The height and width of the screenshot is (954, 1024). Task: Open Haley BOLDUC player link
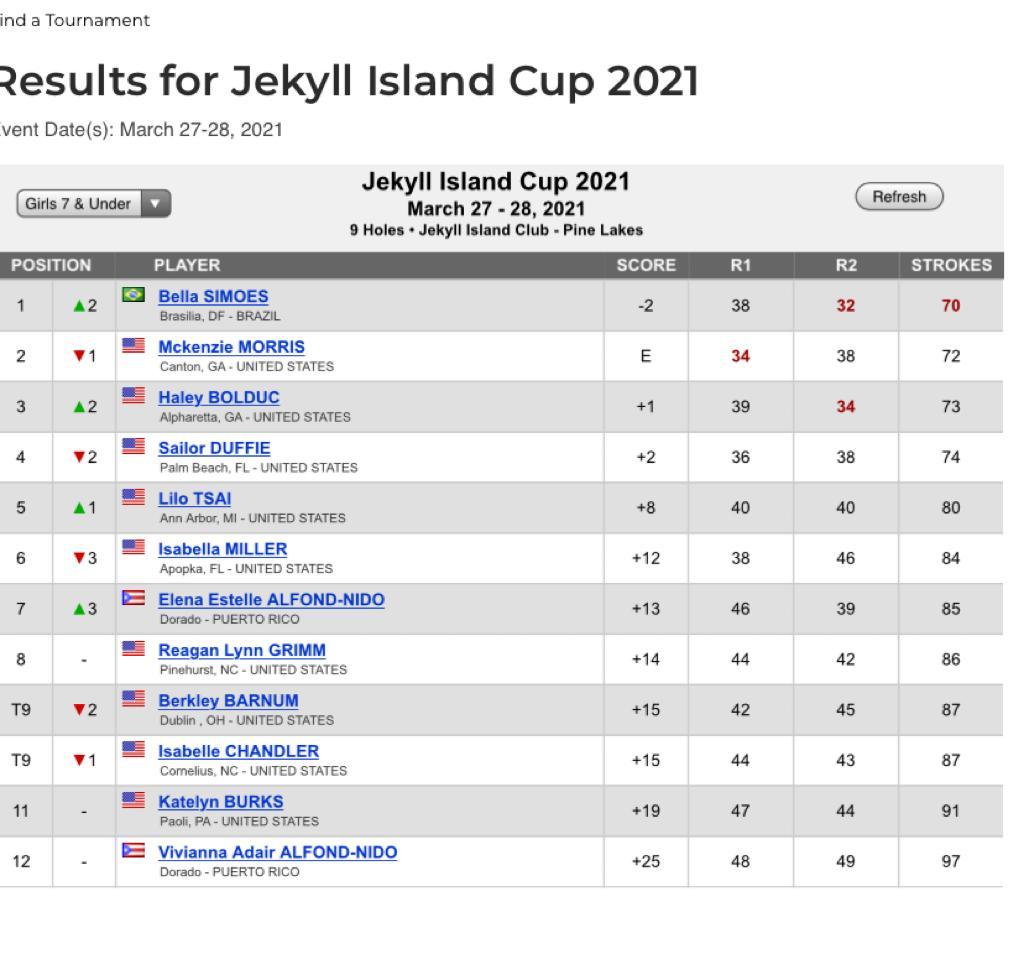[219, 398]
